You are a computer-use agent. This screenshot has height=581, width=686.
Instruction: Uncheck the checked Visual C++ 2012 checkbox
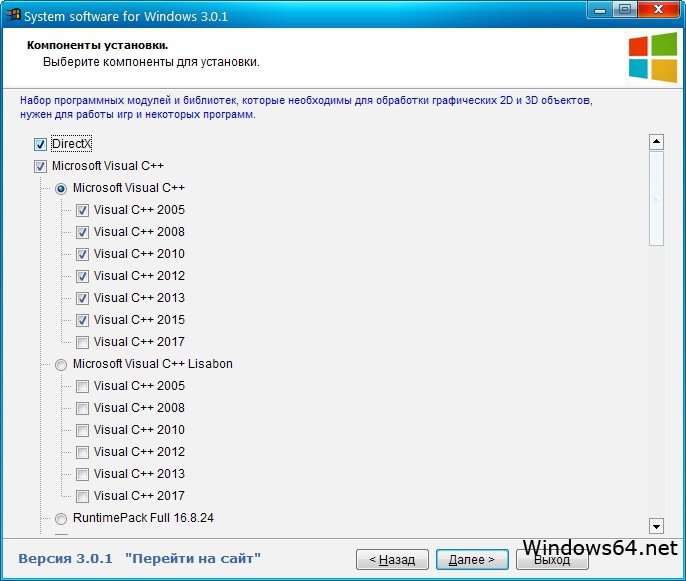click(x=82, y=276)
